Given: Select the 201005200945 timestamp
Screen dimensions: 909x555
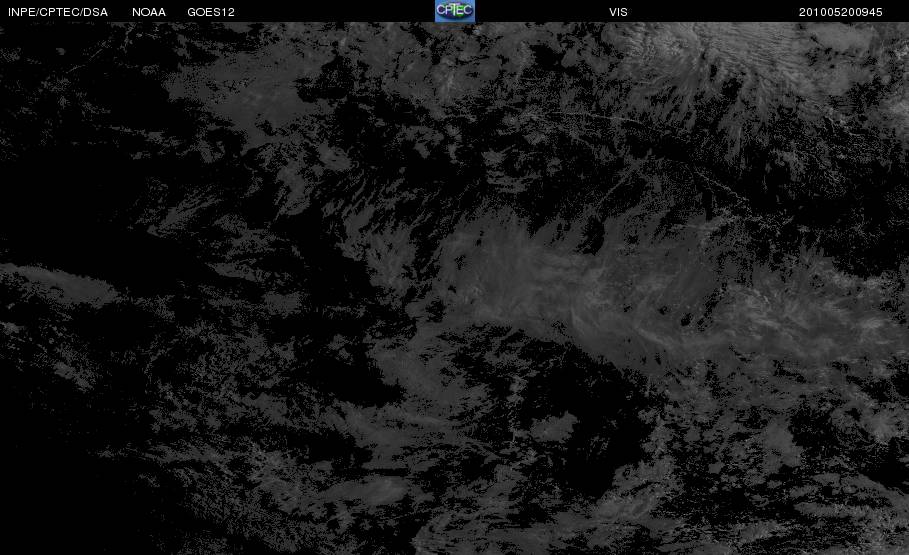Looking at the screenshot, I should click(x=841, y=12).
